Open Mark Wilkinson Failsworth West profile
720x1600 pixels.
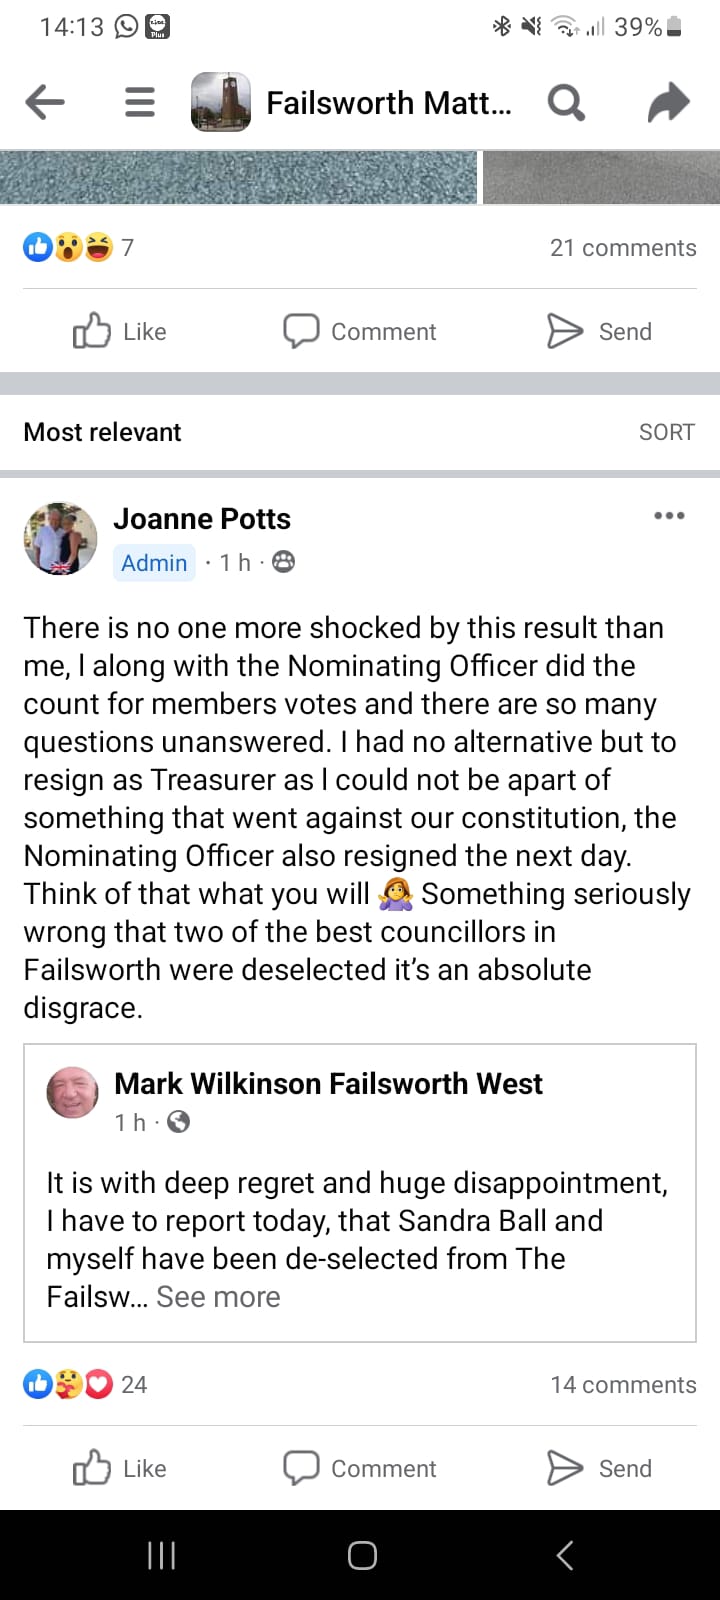[x=328, y=1083]
